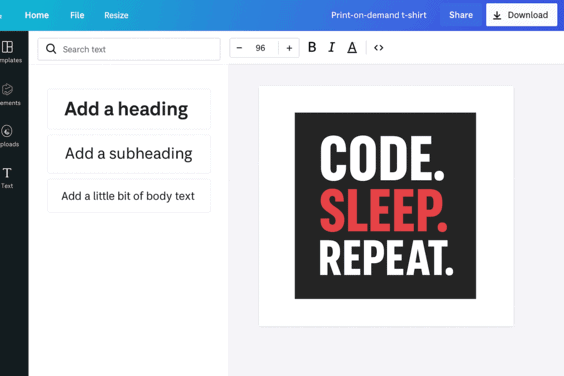Open the Home menu
Viewport: 564px width, 376px height.
(x=37, y=15)
